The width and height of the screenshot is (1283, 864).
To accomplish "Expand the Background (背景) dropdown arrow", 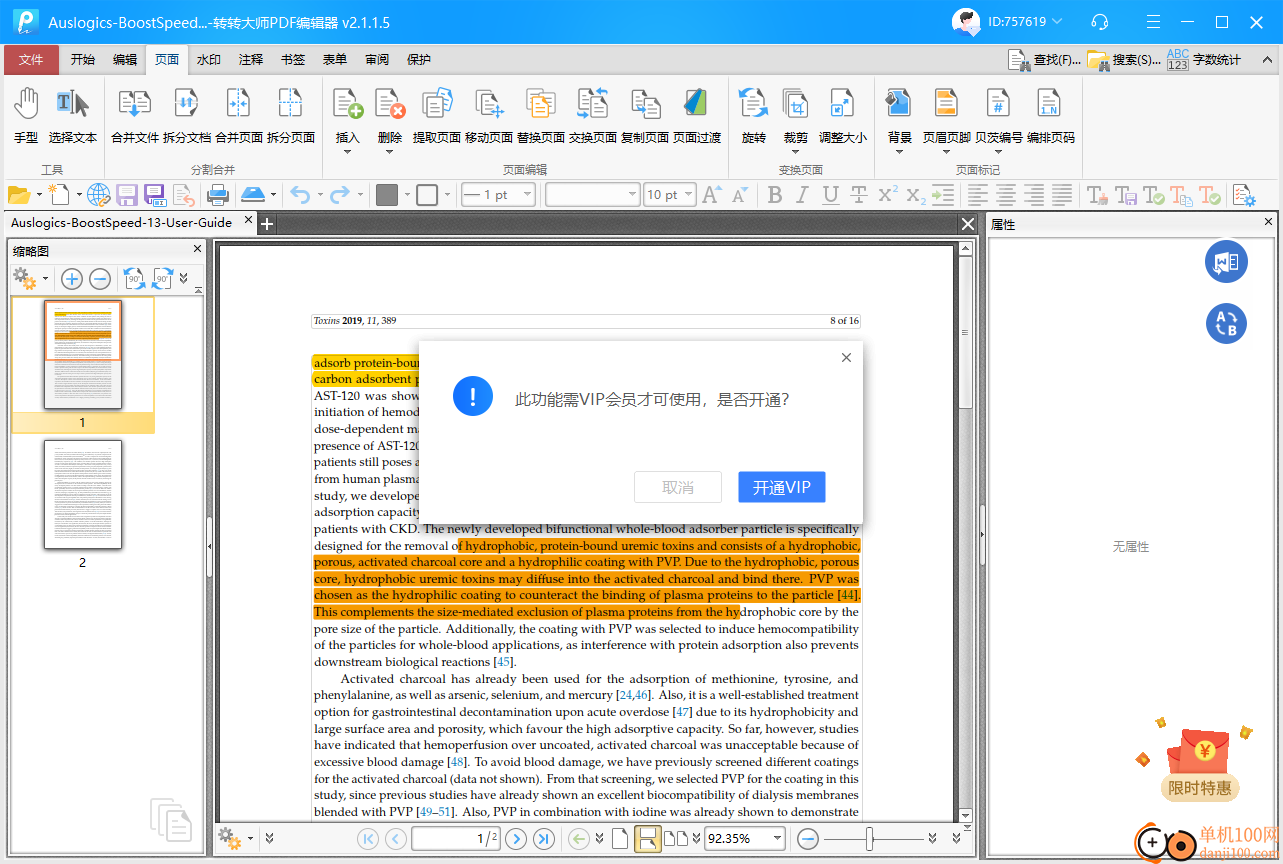I will 899,152.
